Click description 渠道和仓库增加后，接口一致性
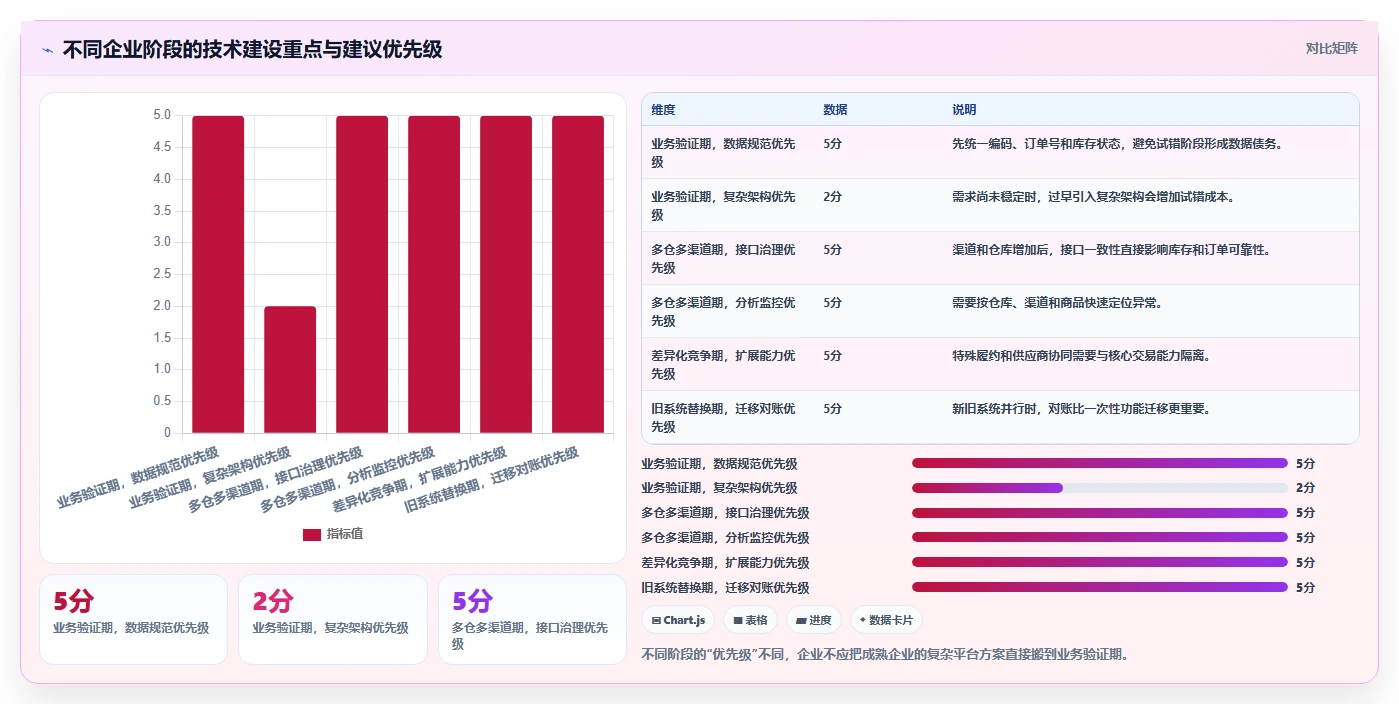The height and width of the screenshot is (704, 1399). pos(1111,250)
